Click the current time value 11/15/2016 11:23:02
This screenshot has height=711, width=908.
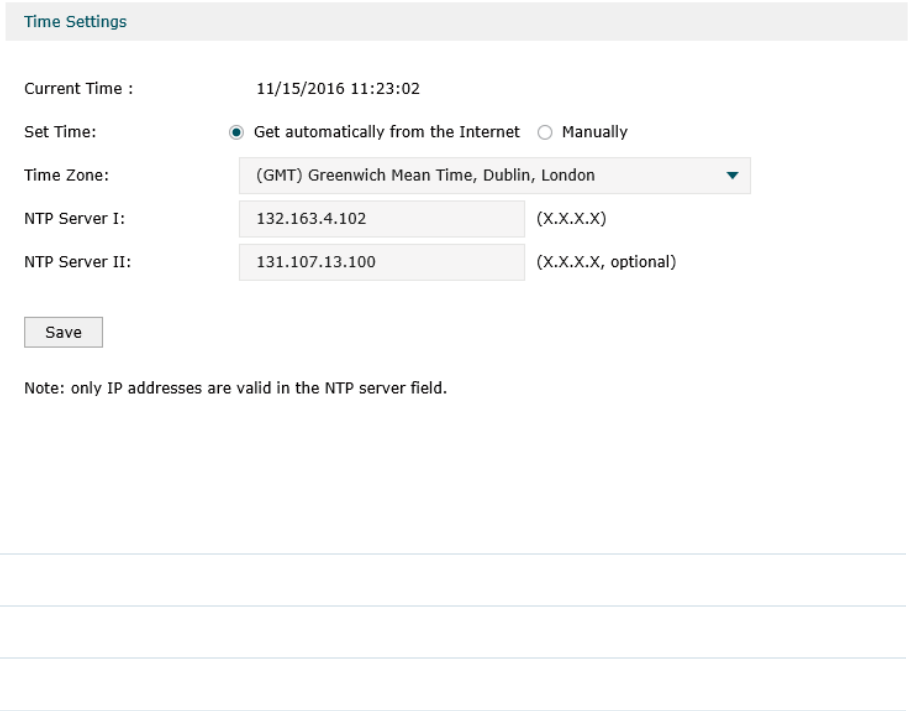(338, 89)
